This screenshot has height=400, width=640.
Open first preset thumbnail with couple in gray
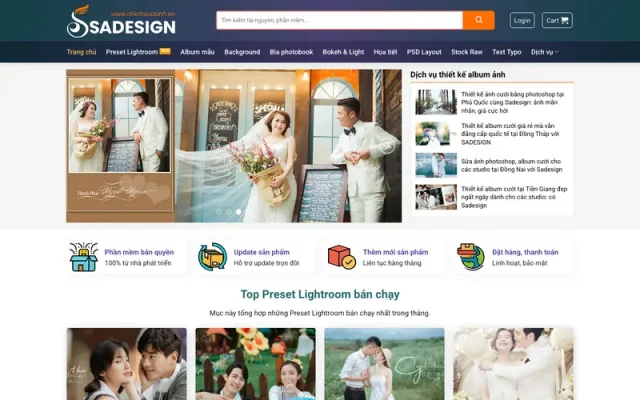(127, 364)
